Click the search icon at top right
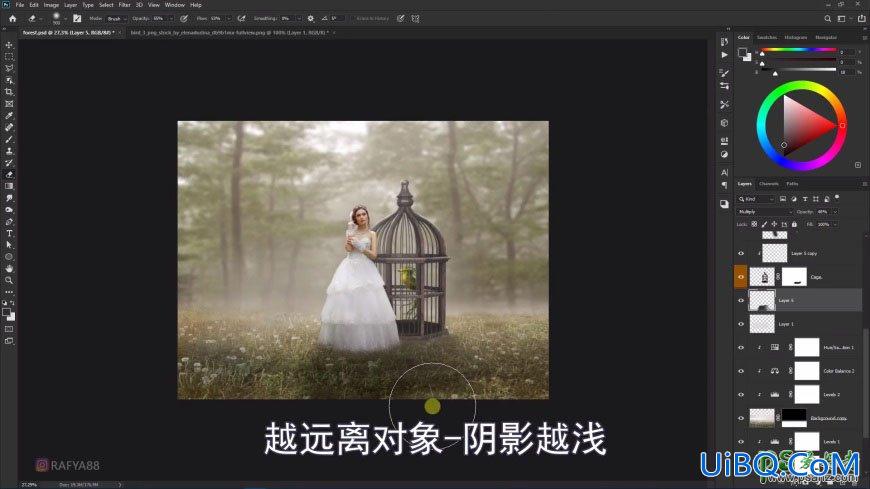870x489 pixels. (827, 18)
